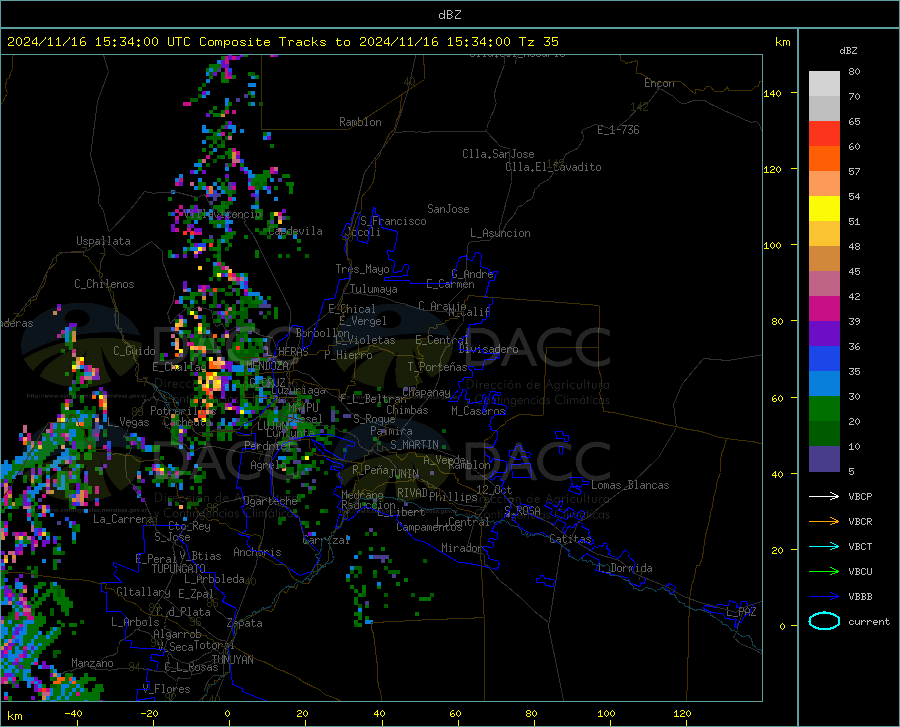The width and height of the screenshot is (900, 727).
Task: Select the light blue 30 dBZ swatch
Action: (x=824, y=384)
